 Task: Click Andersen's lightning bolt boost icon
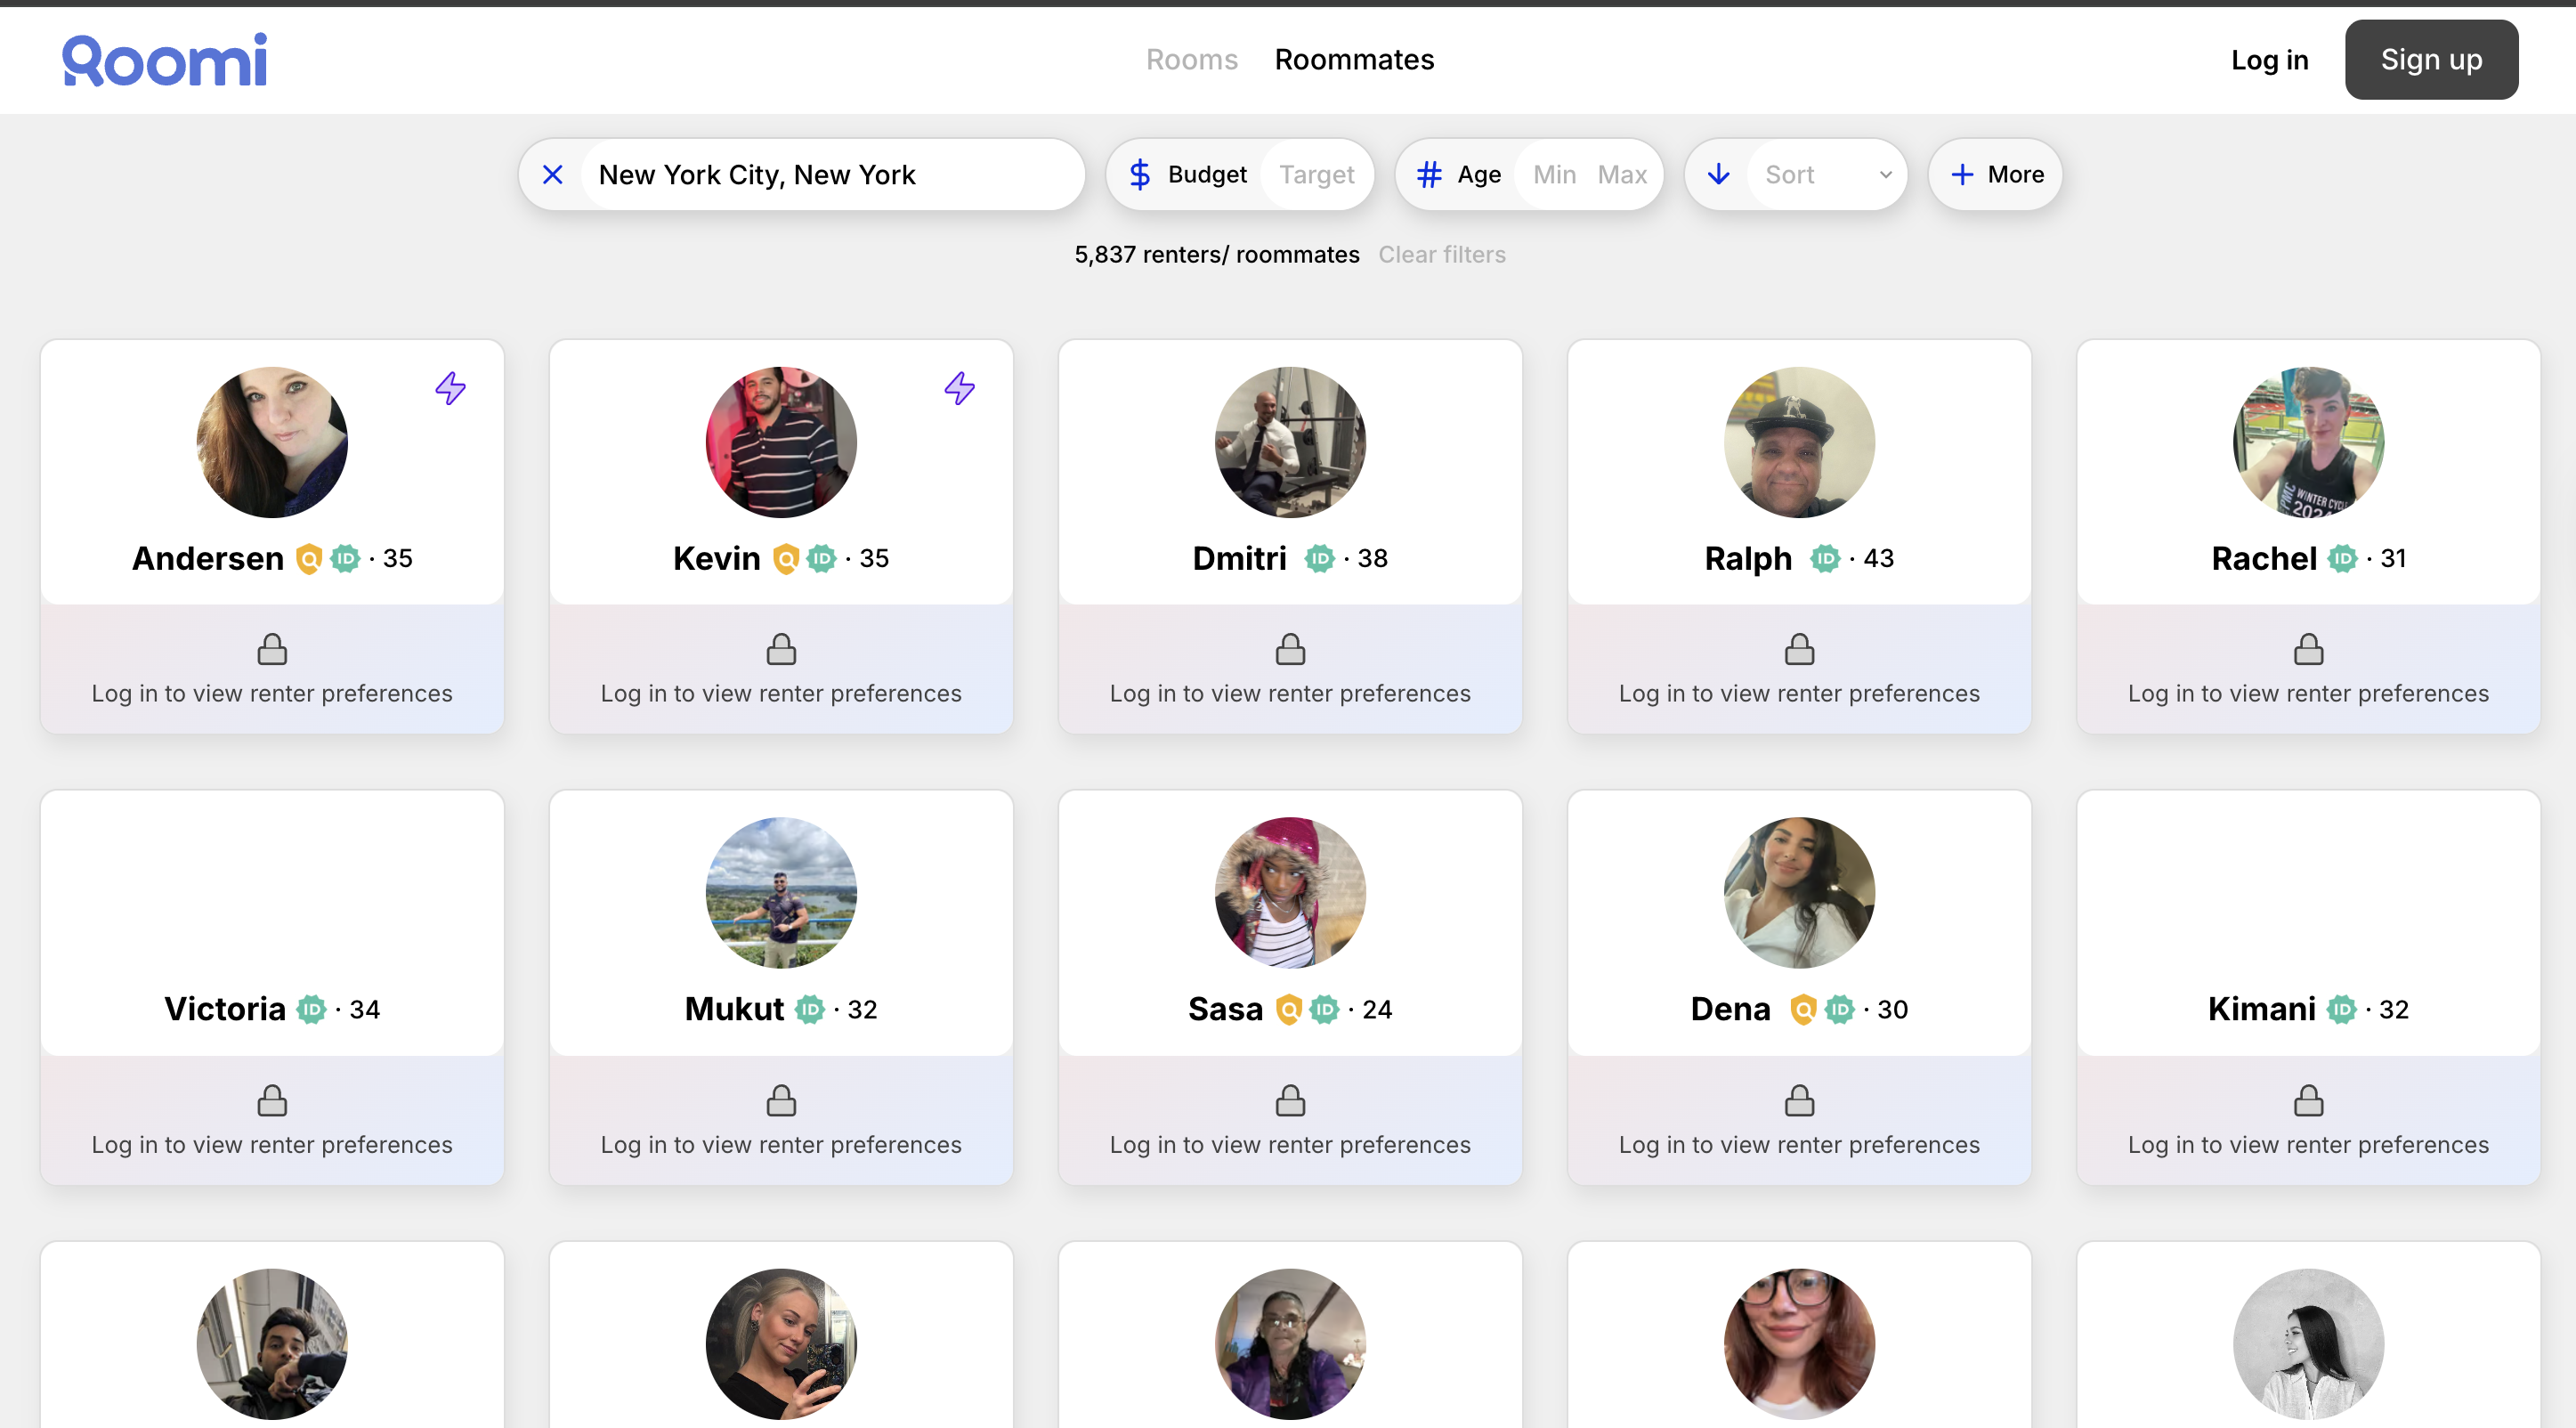tap(450, 388)
